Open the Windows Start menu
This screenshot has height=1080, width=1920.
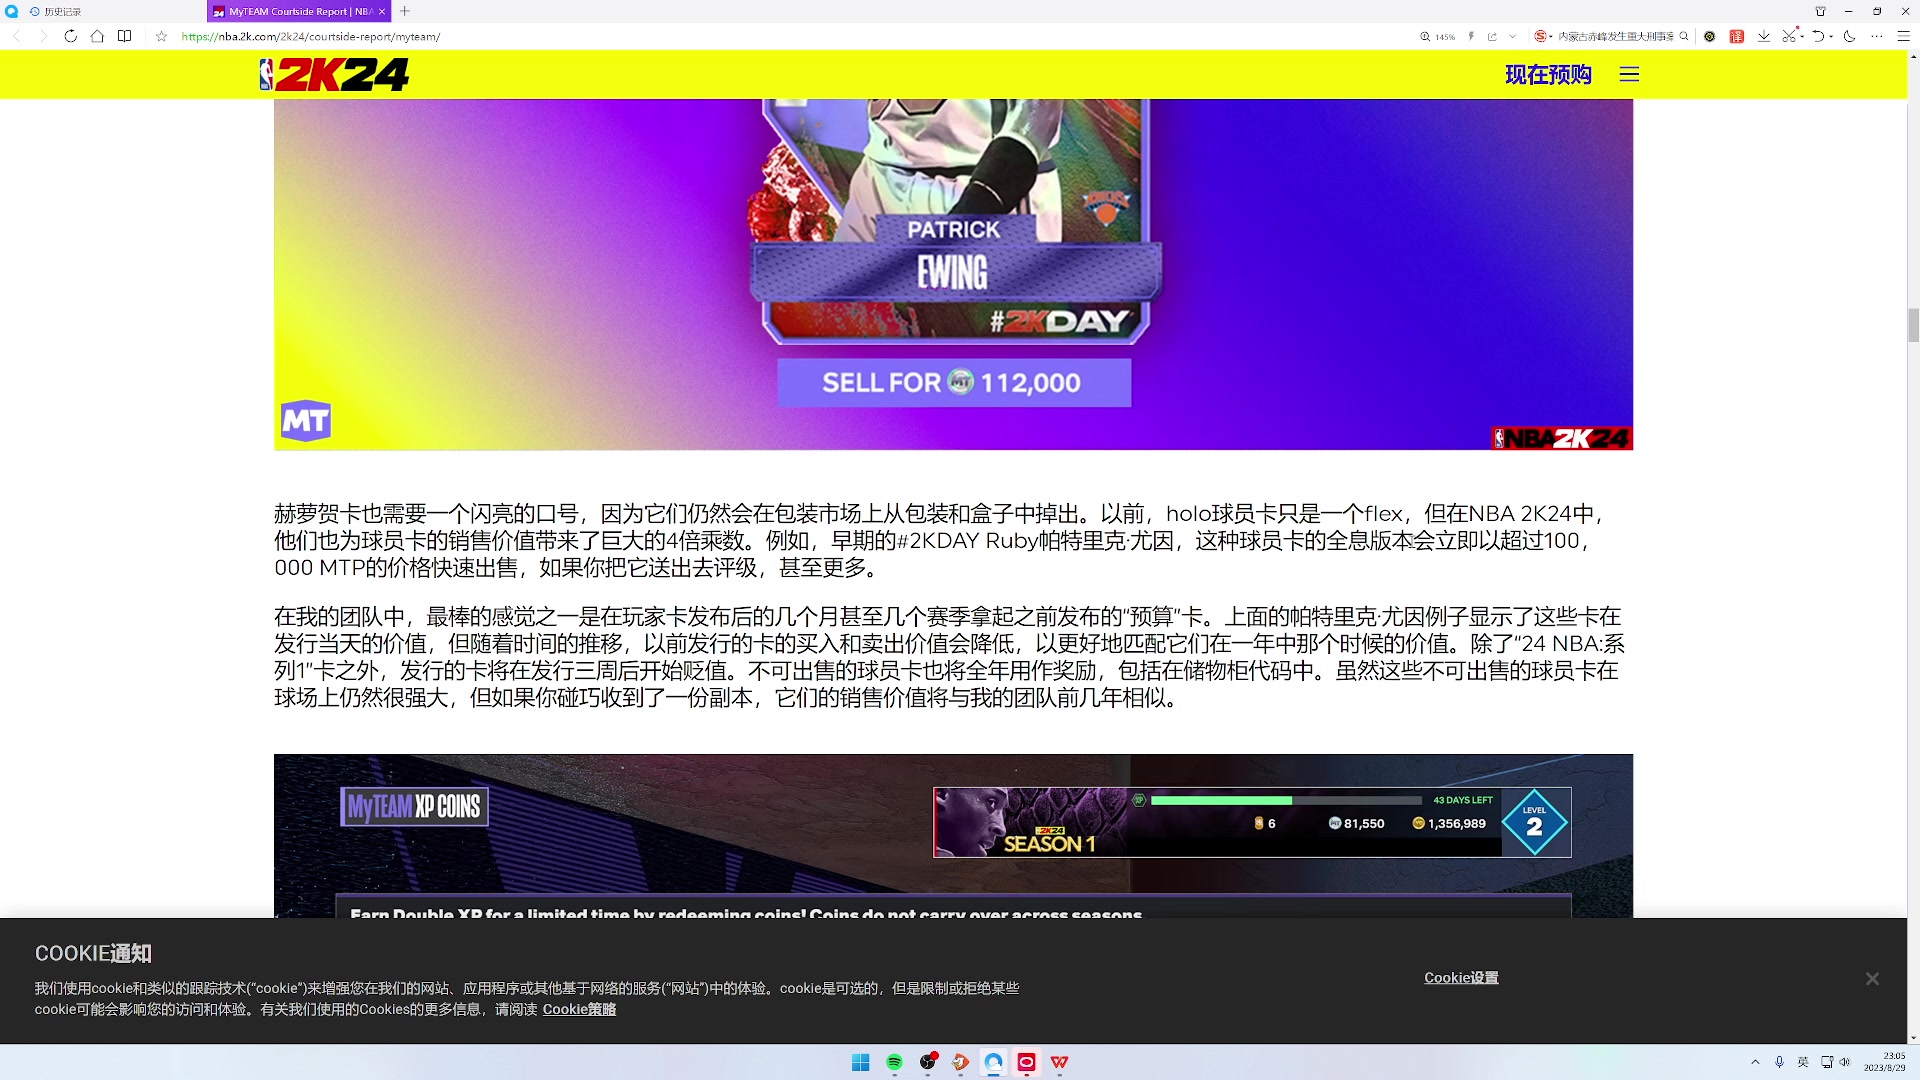coord(860,1062)
